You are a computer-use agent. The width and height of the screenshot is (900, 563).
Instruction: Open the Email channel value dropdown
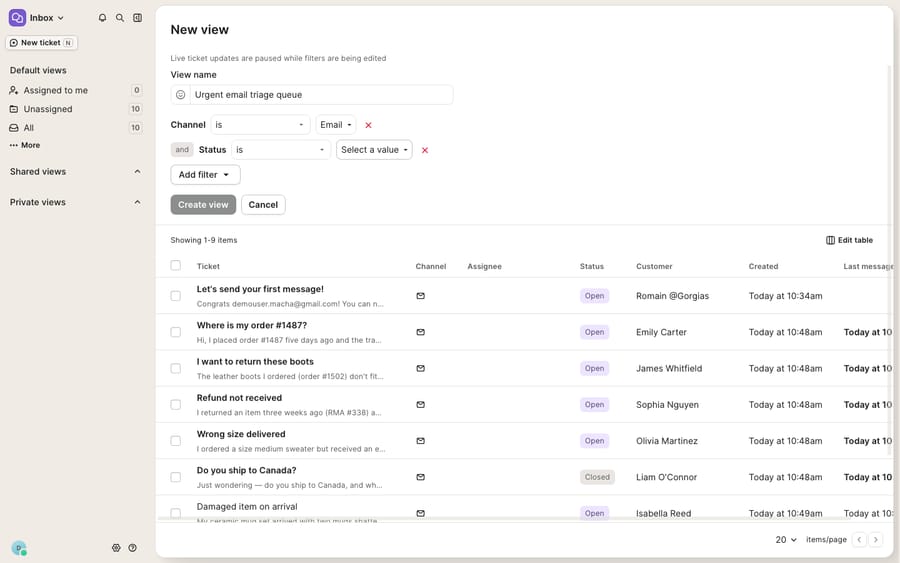coord(336,125)
